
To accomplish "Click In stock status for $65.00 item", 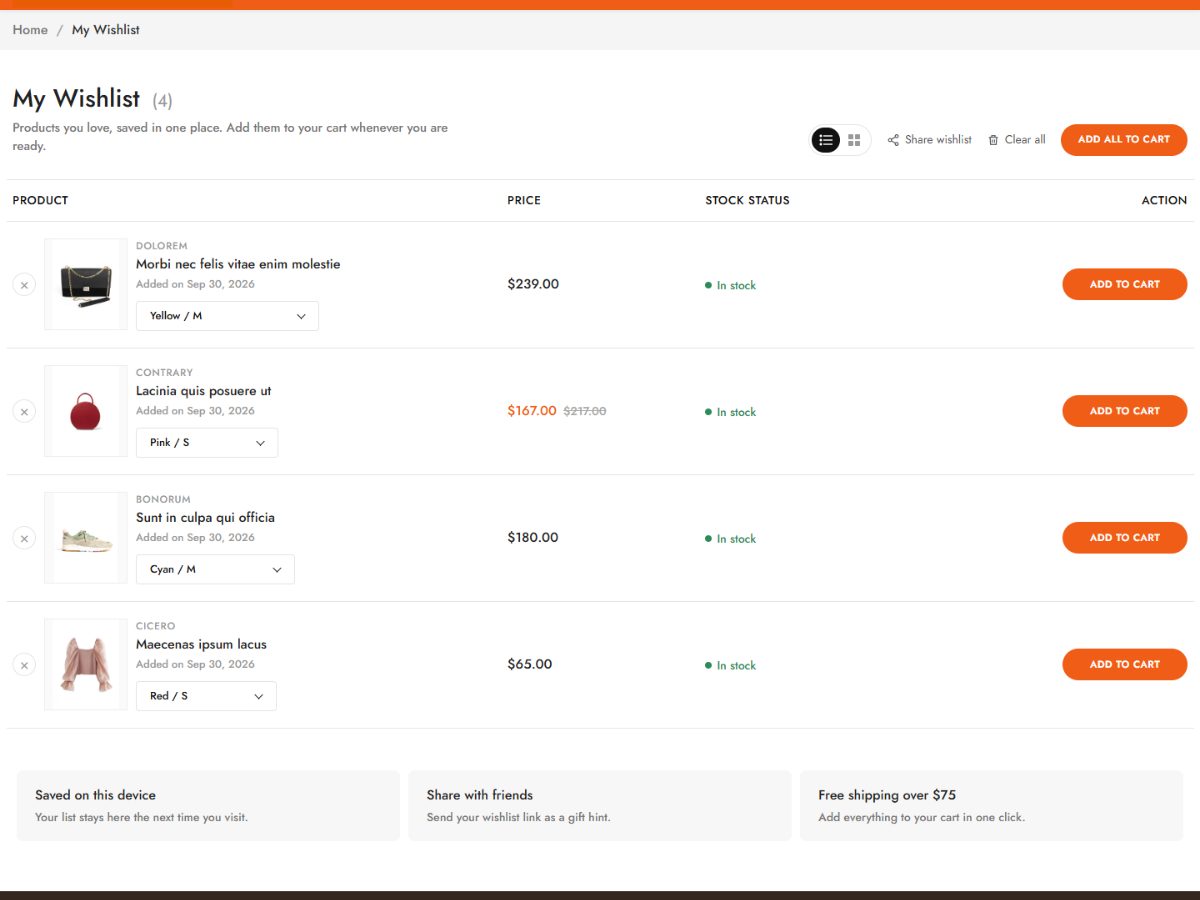I will click(x=731, y=666).
